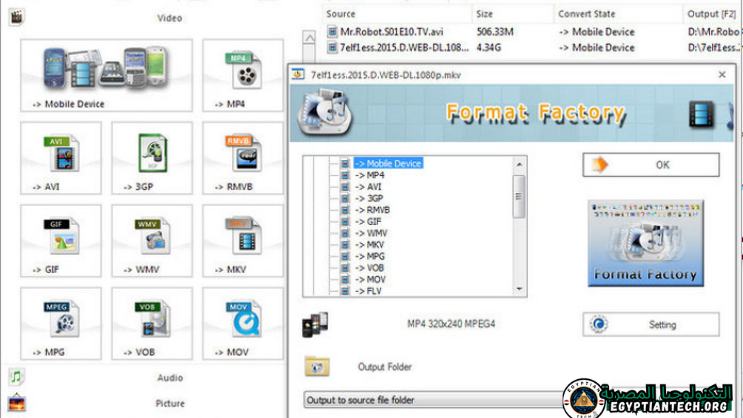Open the Picture category tab
Viewport: 743px width, 418px height.
170,403
